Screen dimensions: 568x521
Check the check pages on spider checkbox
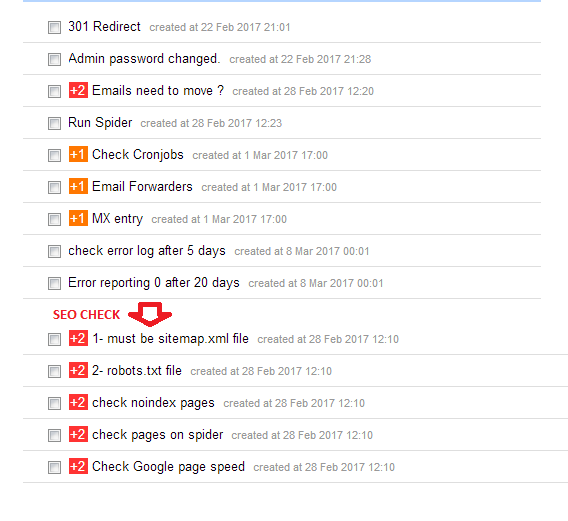(x=54, y=435)
